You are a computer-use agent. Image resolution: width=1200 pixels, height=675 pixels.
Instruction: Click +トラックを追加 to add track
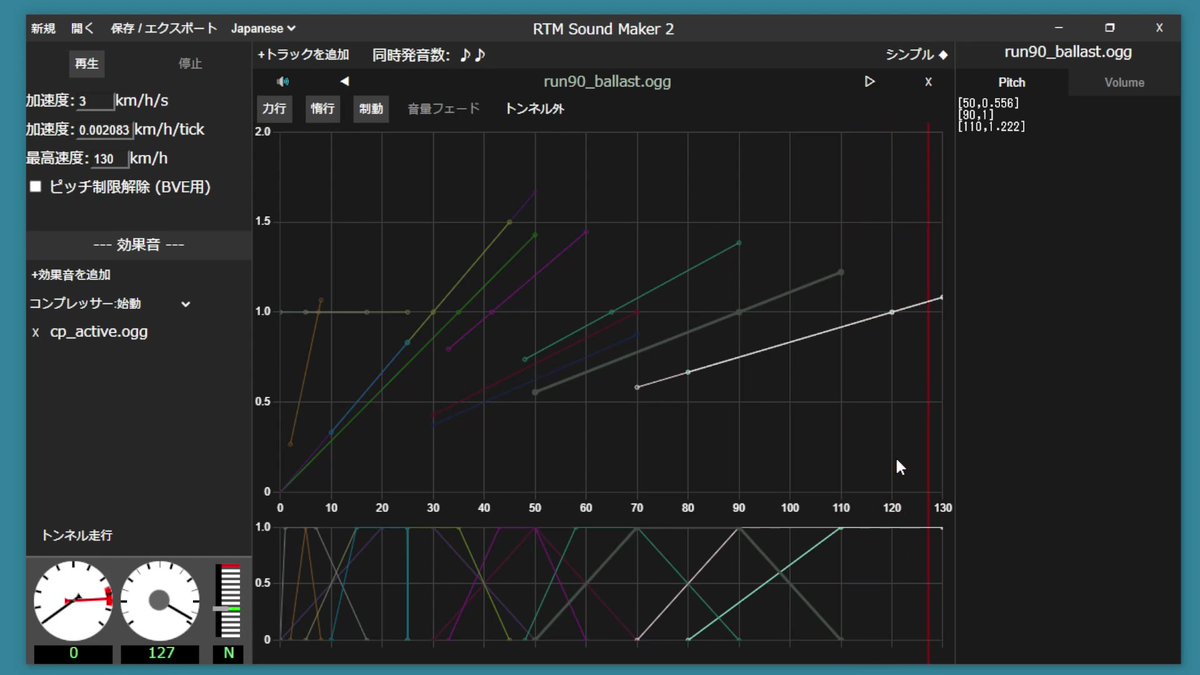click(303, 55)
